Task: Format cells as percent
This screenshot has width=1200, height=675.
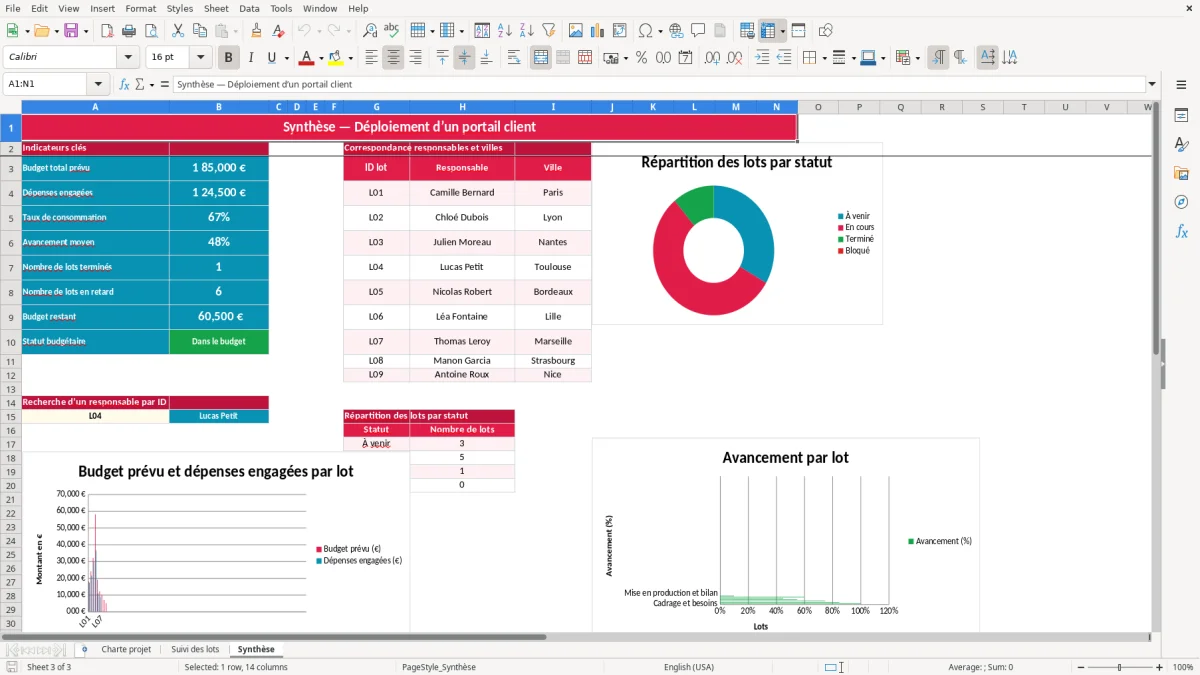Action: tap(641, 58)
